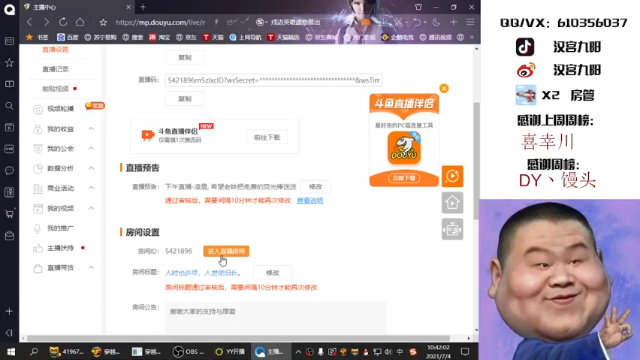Open Windows taskbar search
640x360 pixels.
[x=34, y=351]
